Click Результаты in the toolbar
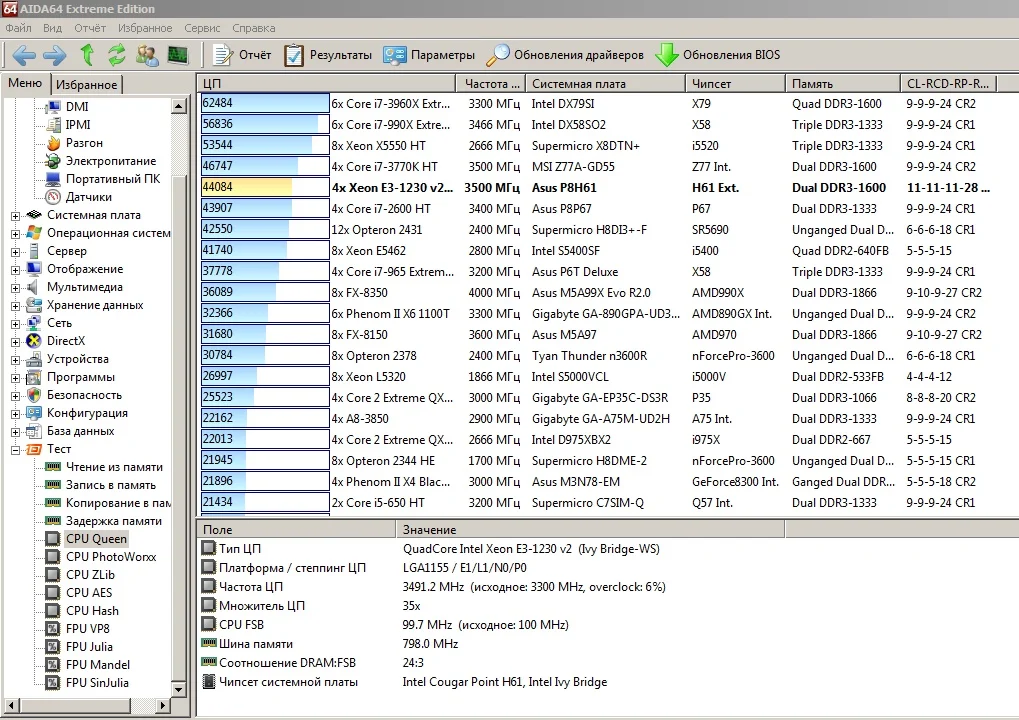 [x=328, y=55]
